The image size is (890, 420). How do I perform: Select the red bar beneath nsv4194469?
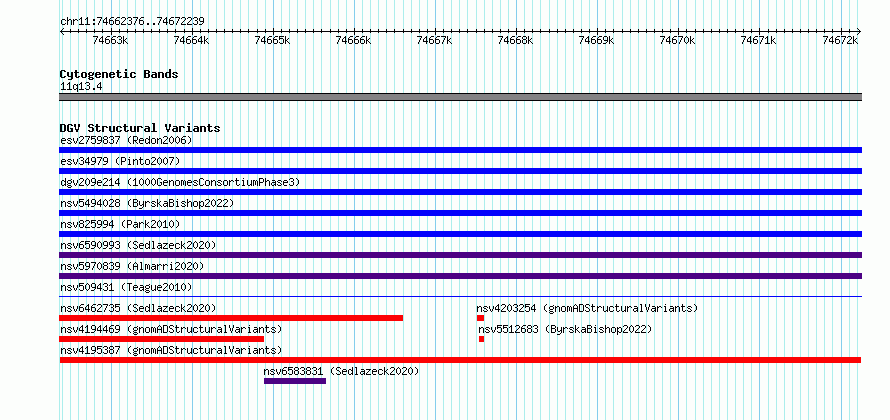coord(161,339)
